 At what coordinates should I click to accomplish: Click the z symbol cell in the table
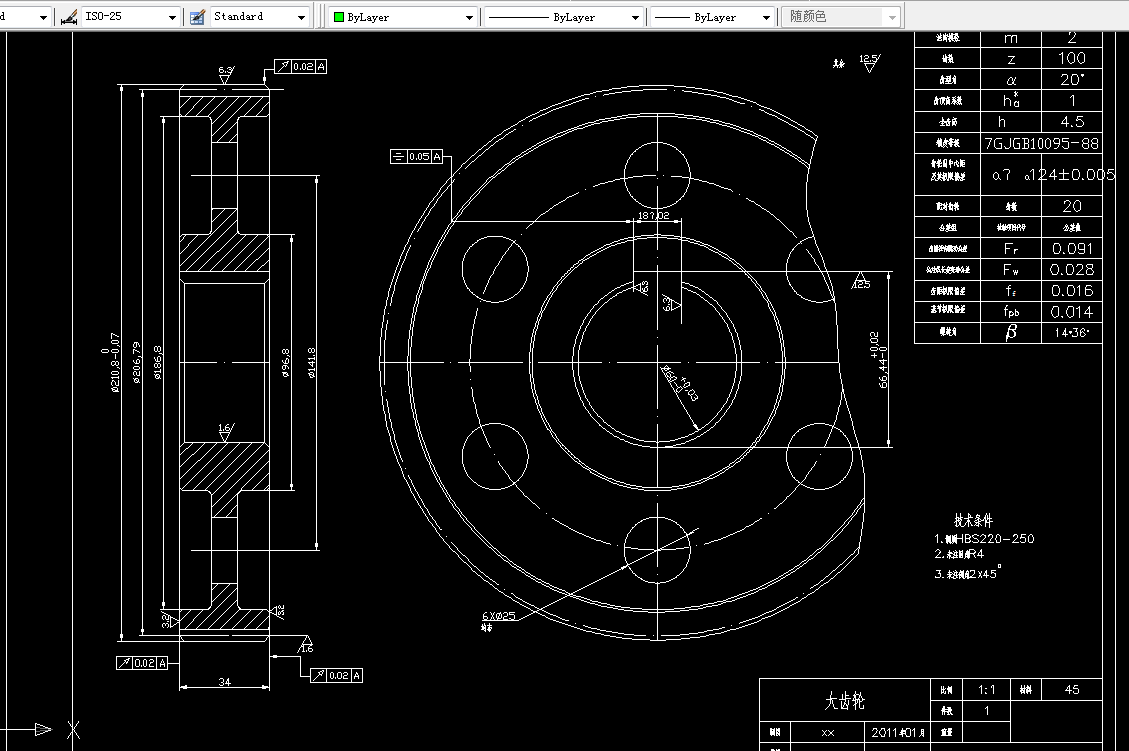point(1011,58)
